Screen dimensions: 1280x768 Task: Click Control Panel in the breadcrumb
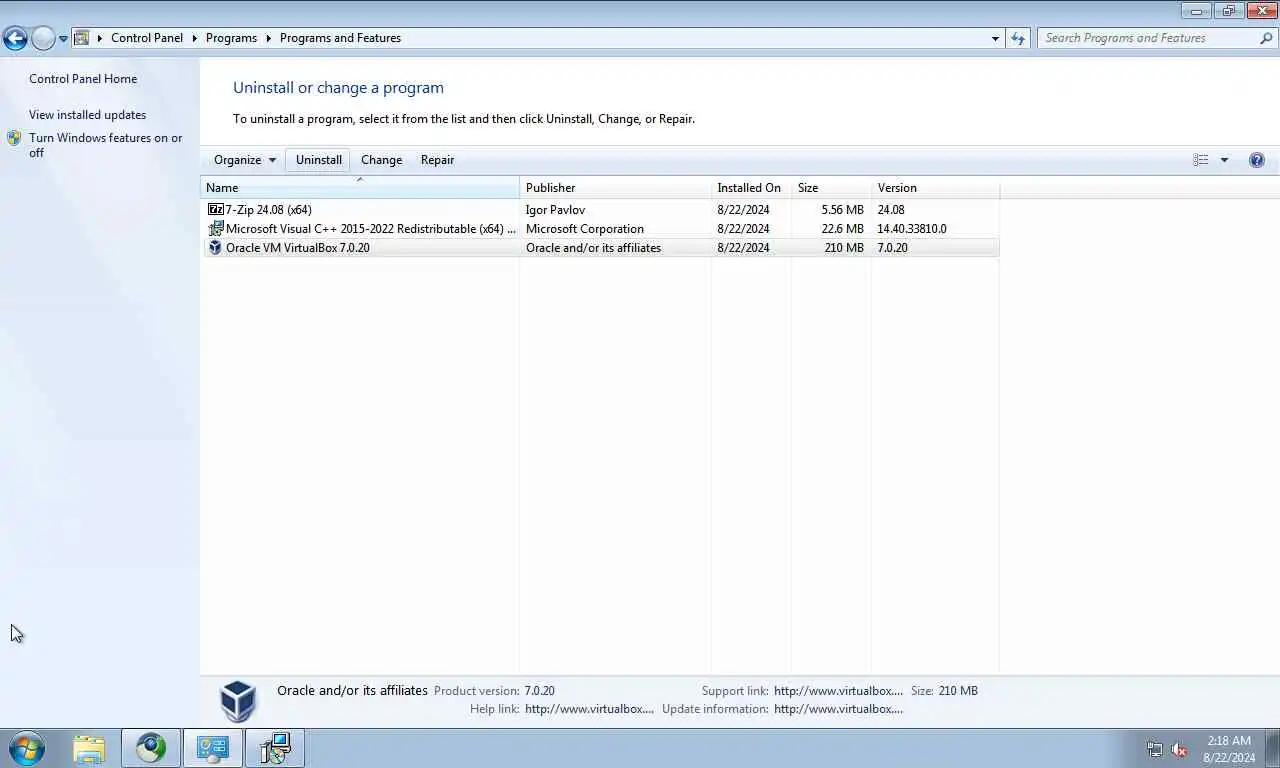pos(147,38)
